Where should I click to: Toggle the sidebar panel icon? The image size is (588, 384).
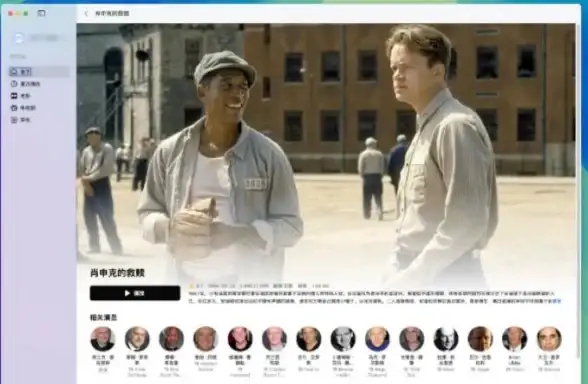coord(41,14)
